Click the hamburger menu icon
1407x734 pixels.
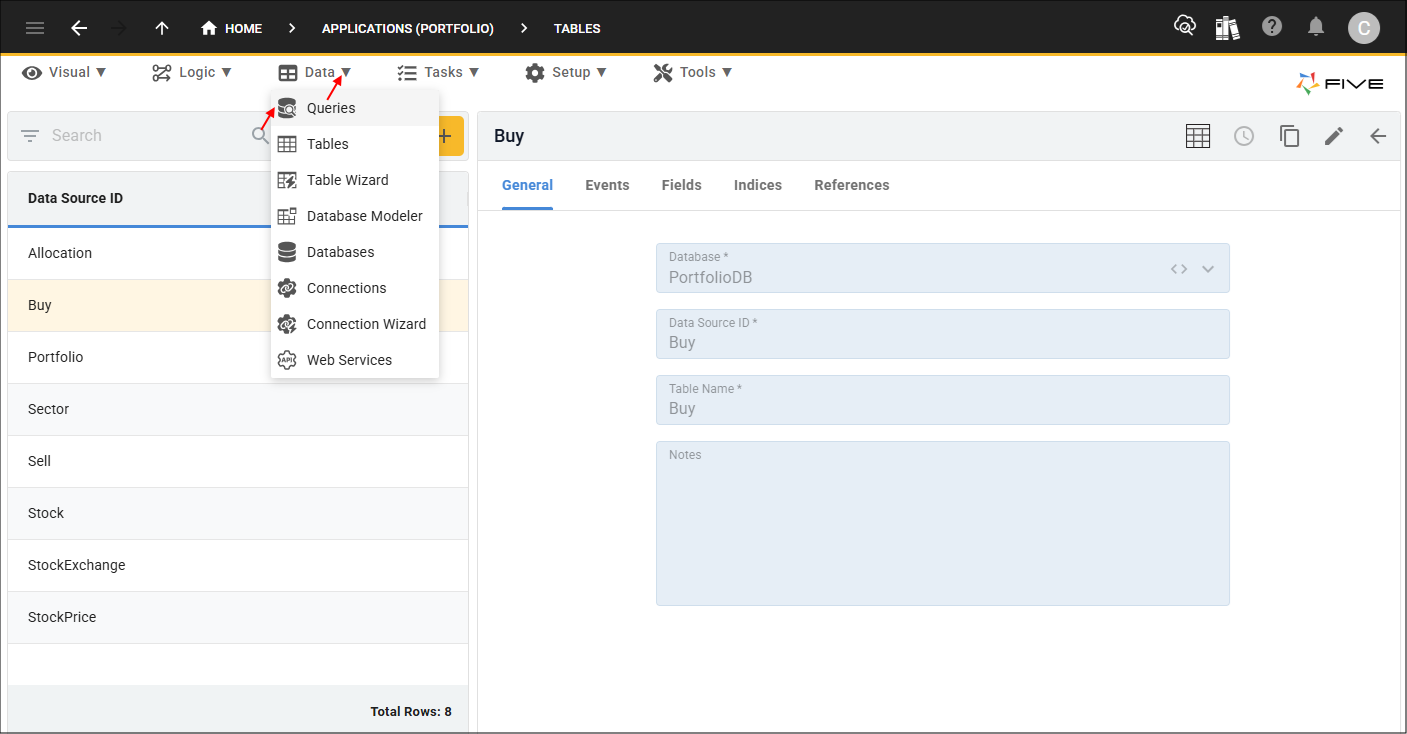(35, 28)
